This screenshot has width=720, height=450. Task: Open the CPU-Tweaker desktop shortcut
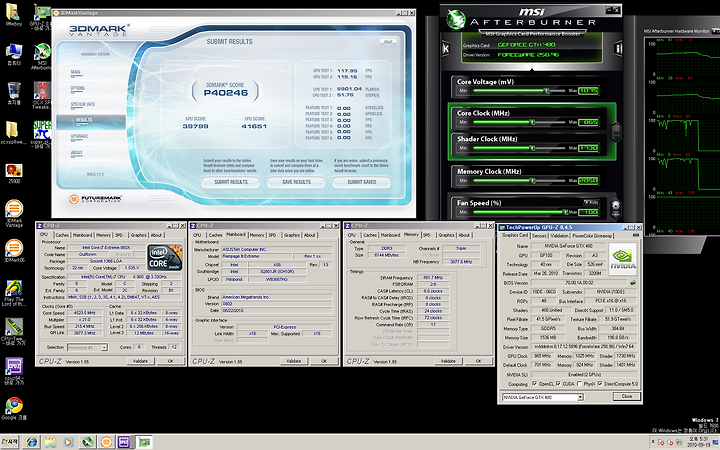14,332
